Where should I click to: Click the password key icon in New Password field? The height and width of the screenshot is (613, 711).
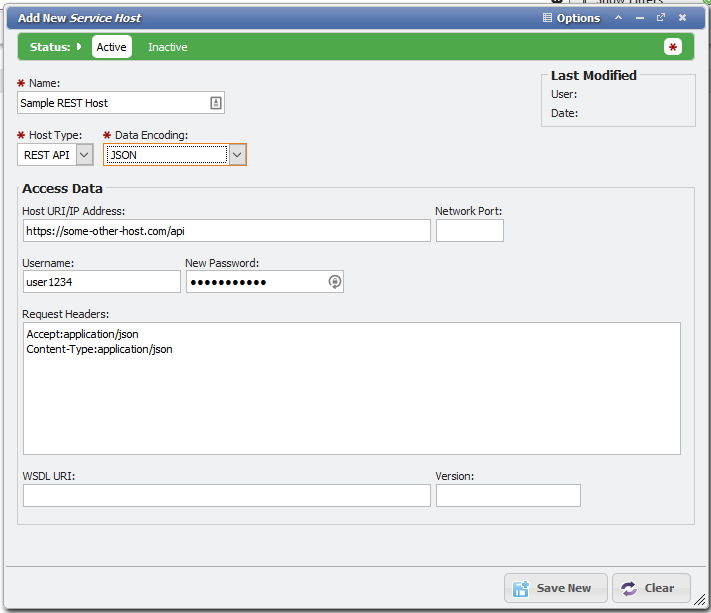point(335,283)
